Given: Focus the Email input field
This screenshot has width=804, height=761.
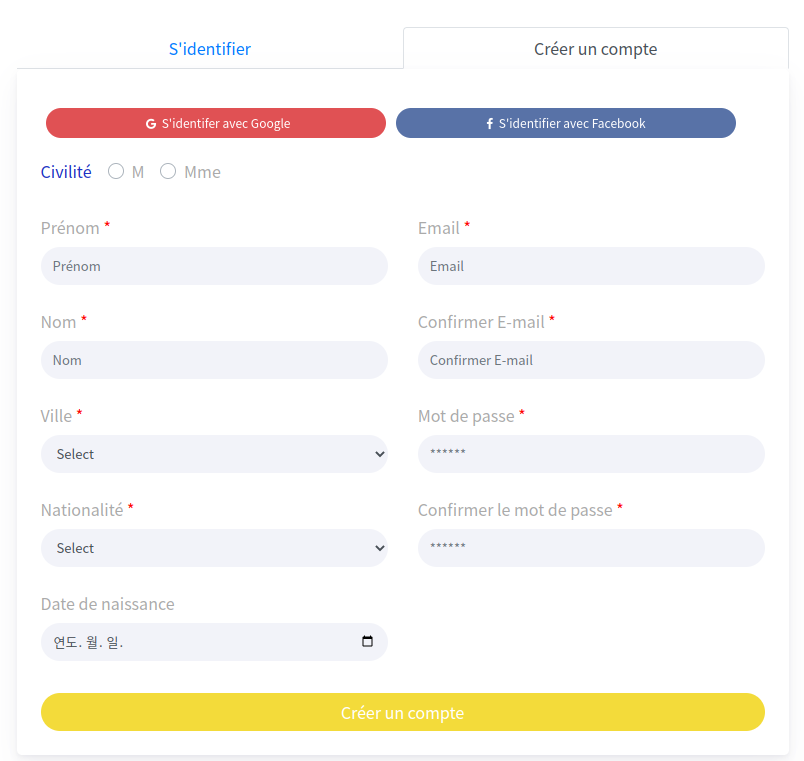Looking at the screenshot, I should 591,266.
